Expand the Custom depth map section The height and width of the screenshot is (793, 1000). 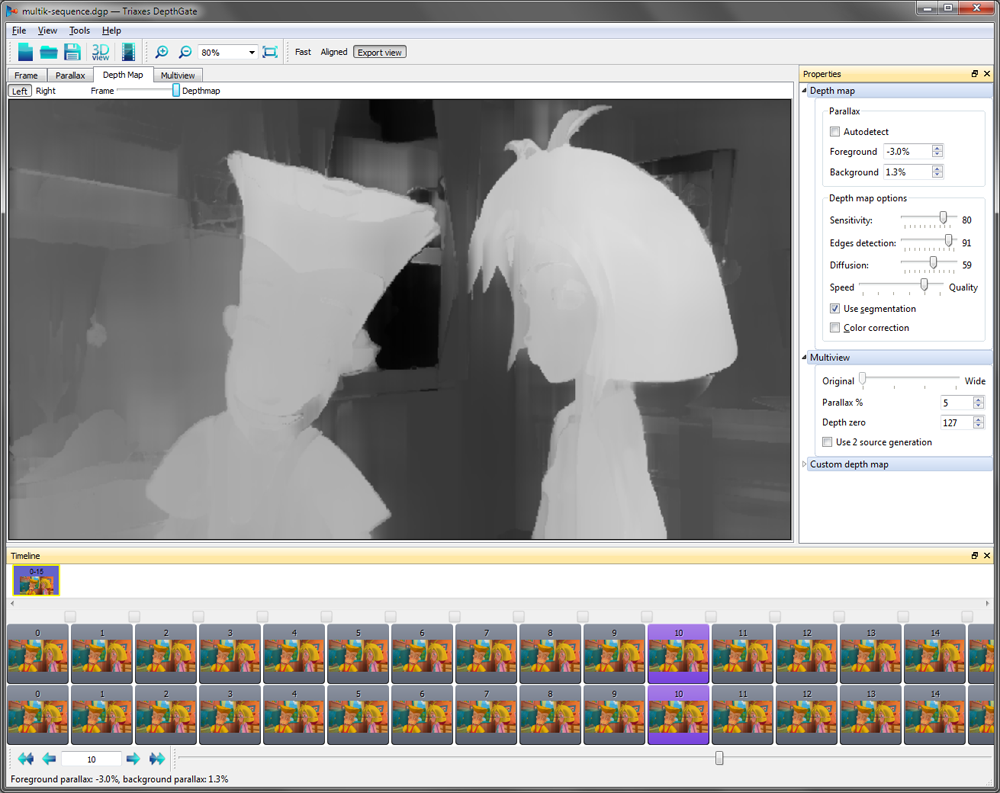804,464
